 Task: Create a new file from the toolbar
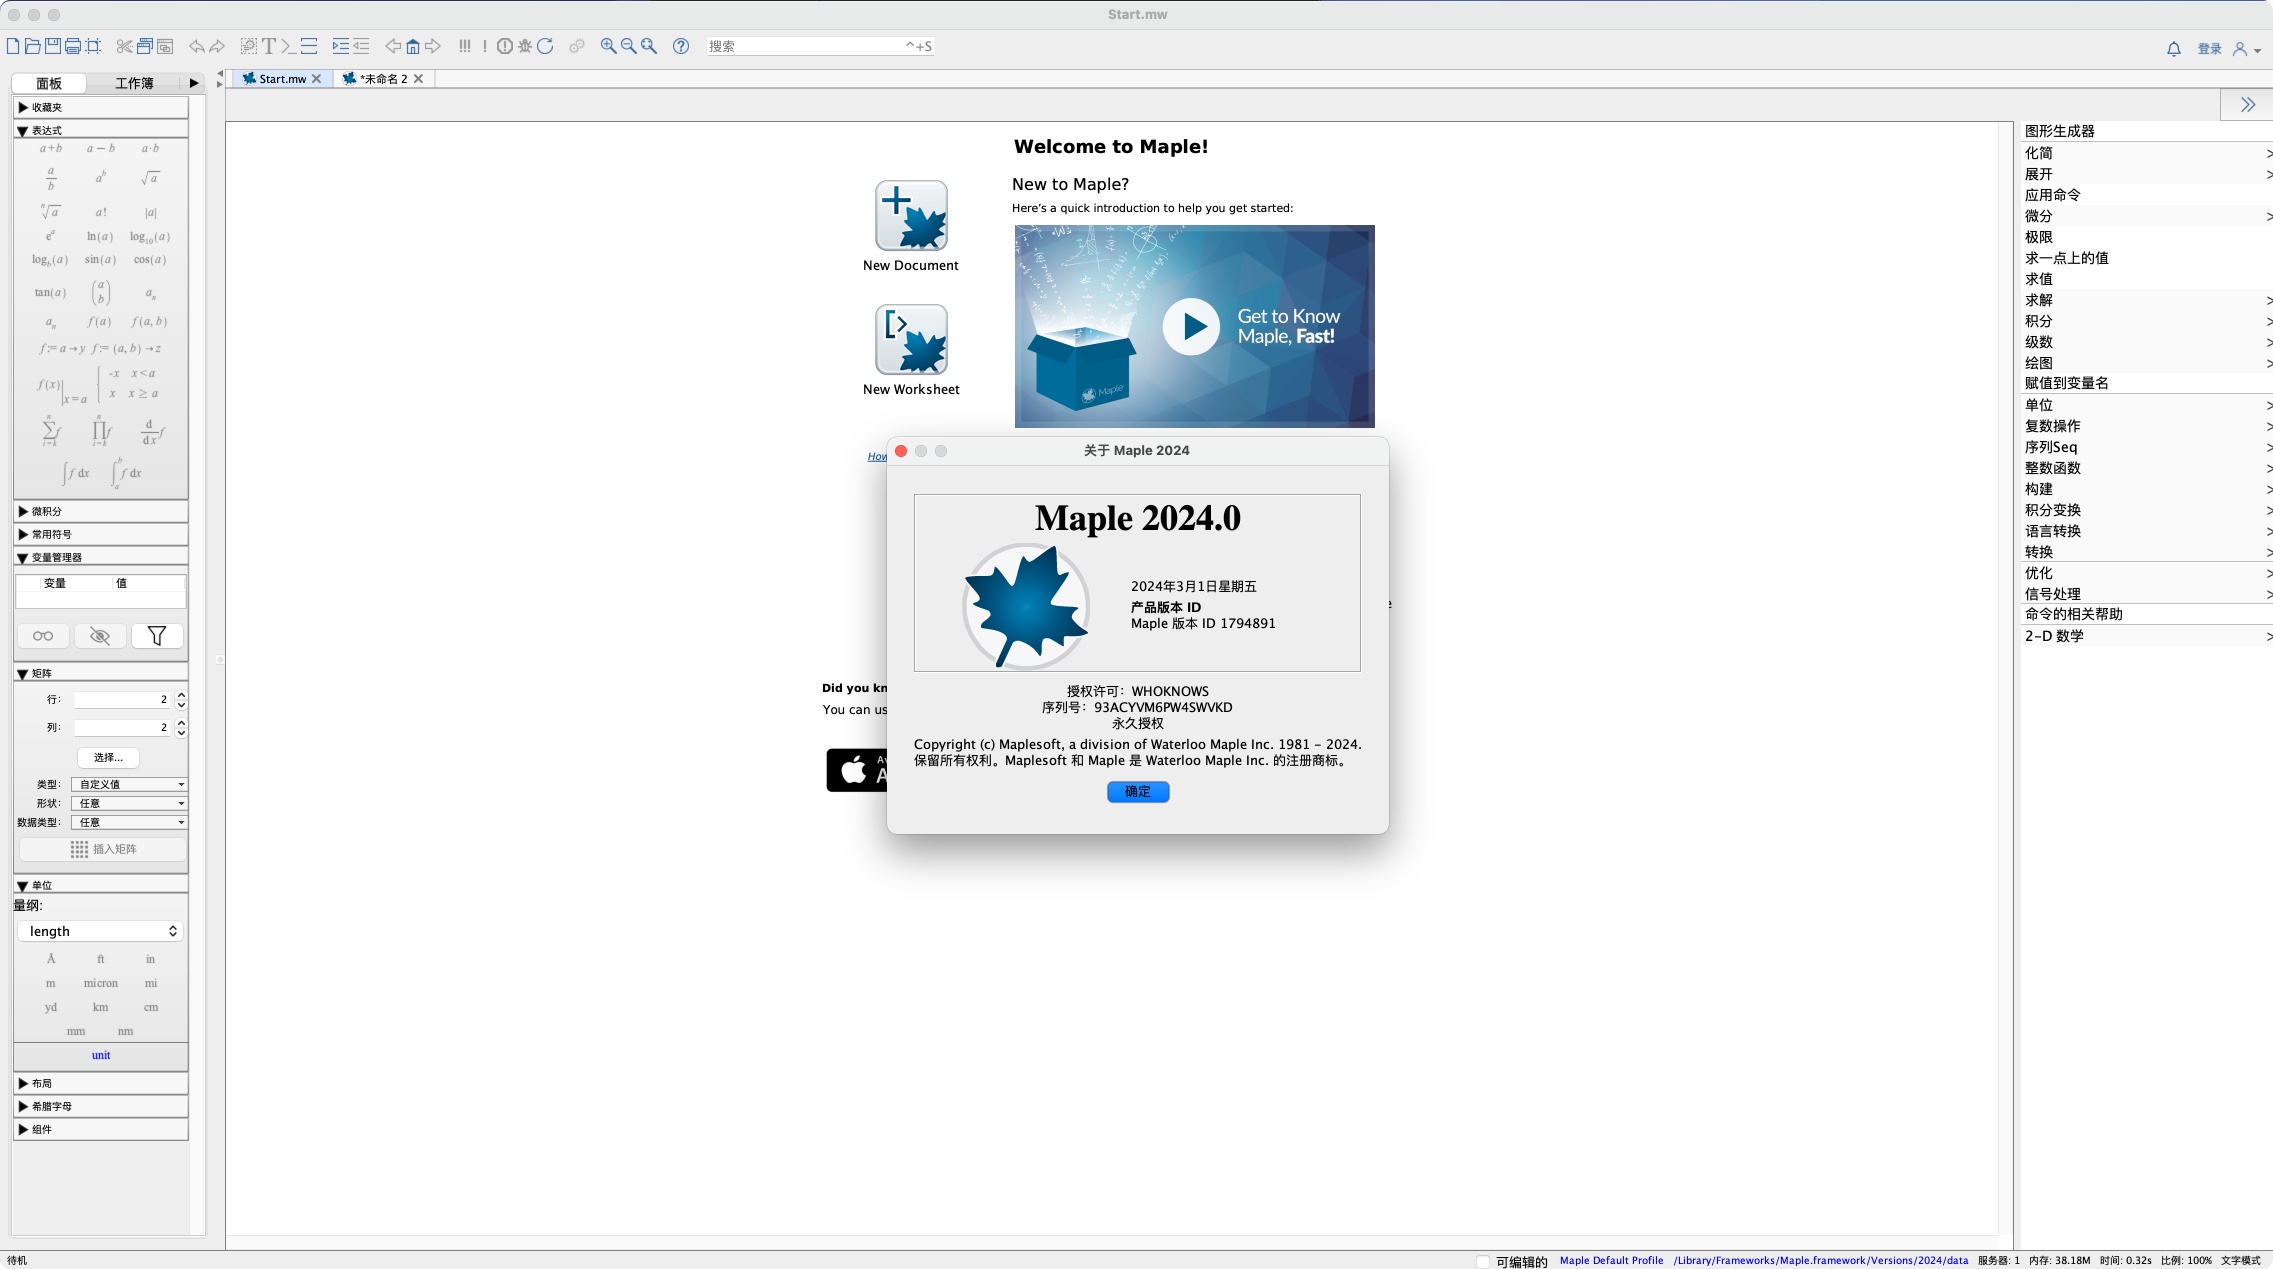(x=13, y=46)
